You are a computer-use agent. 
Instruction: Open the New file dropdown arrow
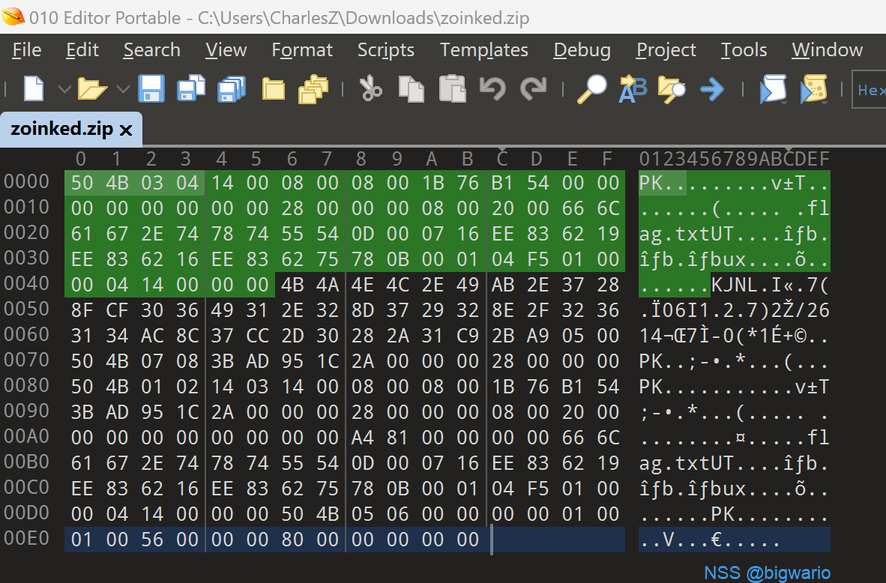click(65, 89)
